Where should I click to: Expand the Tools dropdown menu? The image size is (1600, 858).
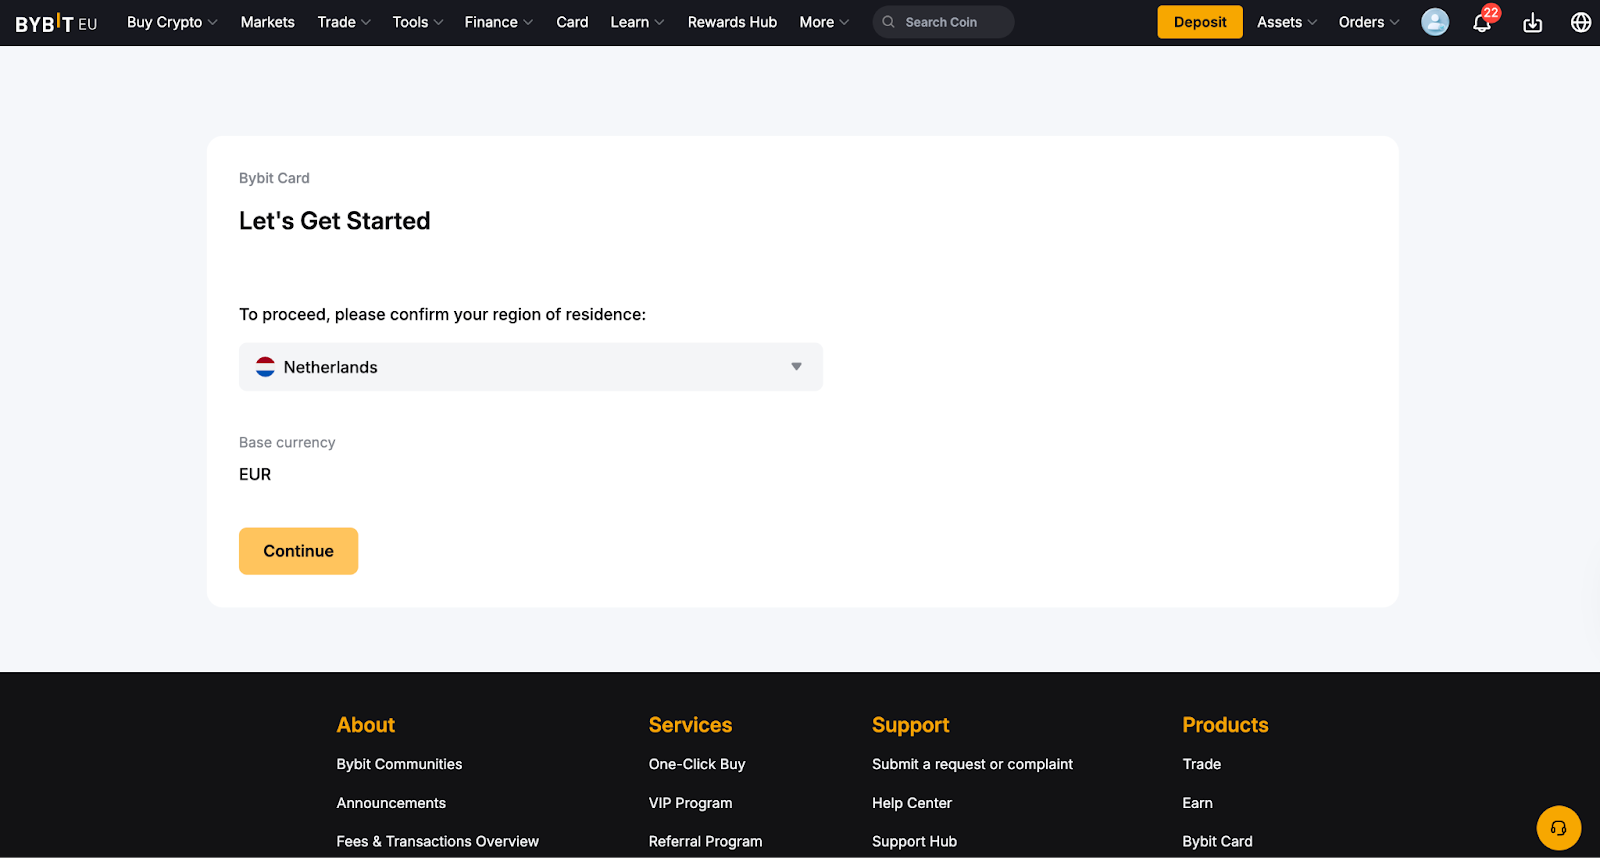[418, 22]
